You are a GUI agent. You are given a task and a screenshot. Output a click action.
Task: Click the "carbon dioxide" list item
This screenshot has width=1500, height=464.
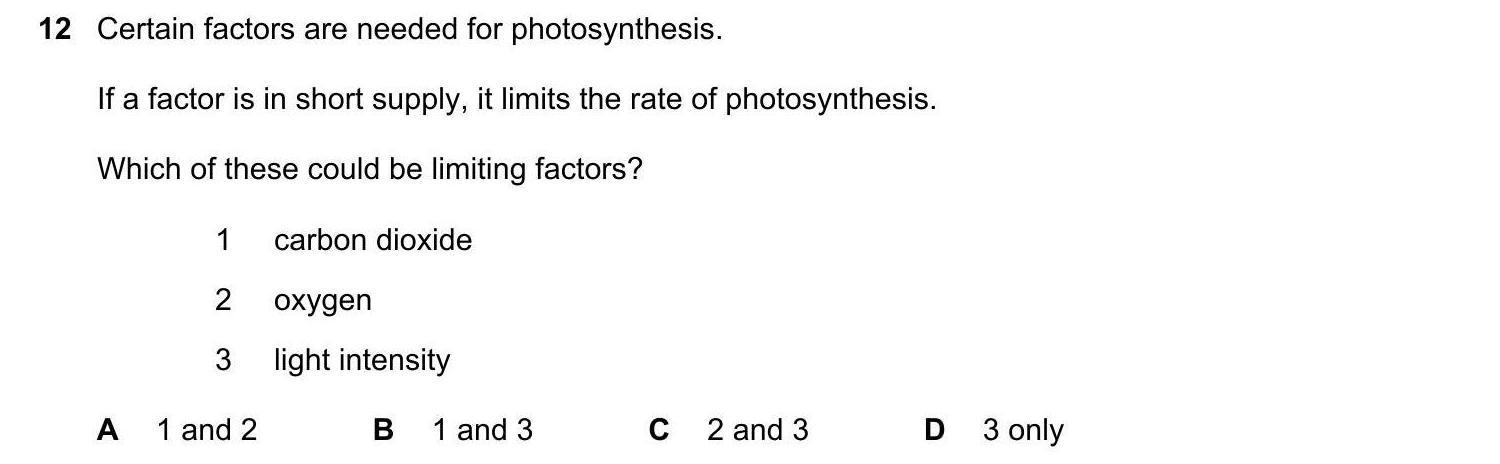click(372, 240)
